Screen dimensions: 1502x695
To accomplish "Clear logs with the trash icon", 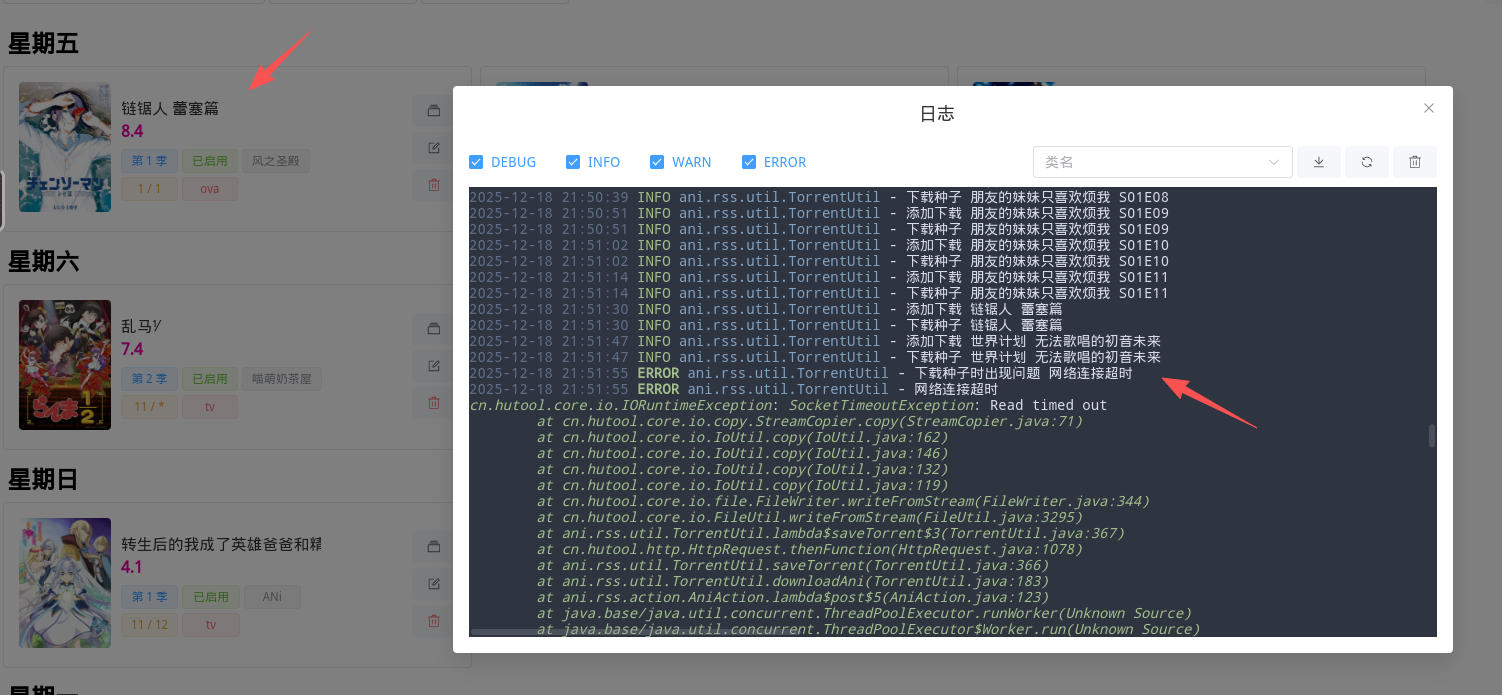I will coord(1415,162).
